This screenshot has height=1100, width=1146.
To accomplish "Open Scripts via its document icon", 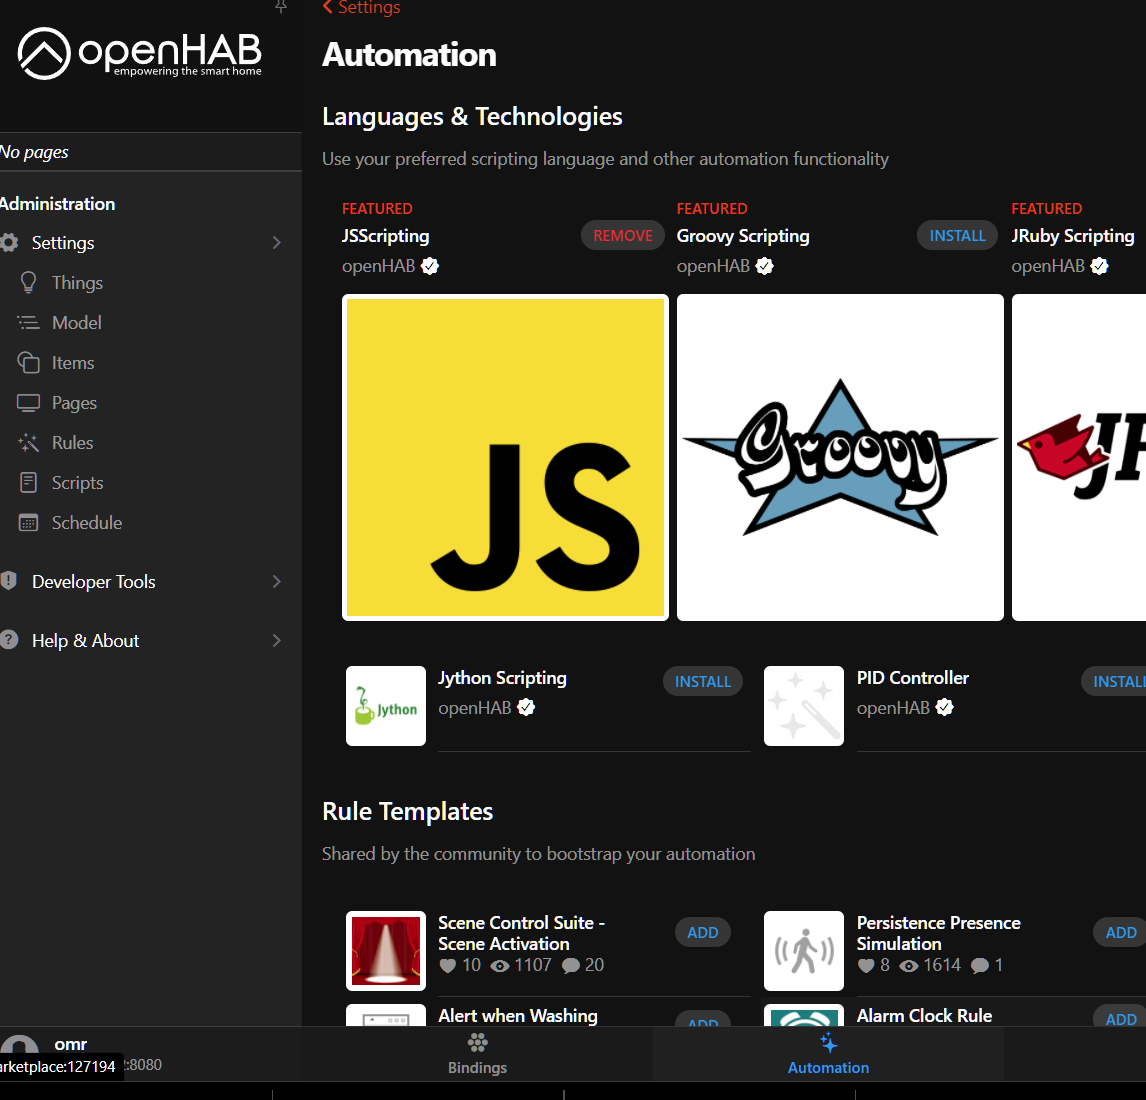I will (29, 483).
